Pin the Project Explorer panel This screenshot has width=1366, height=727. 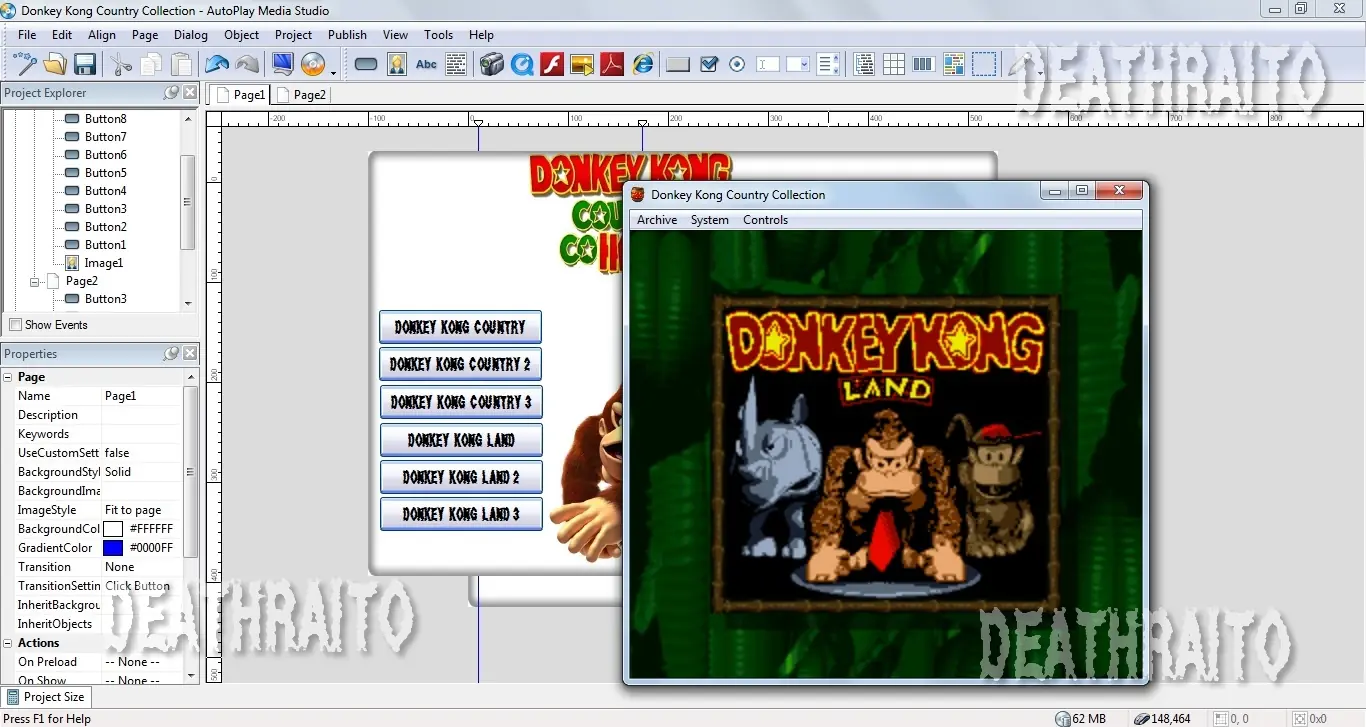[x=171, y=93]
